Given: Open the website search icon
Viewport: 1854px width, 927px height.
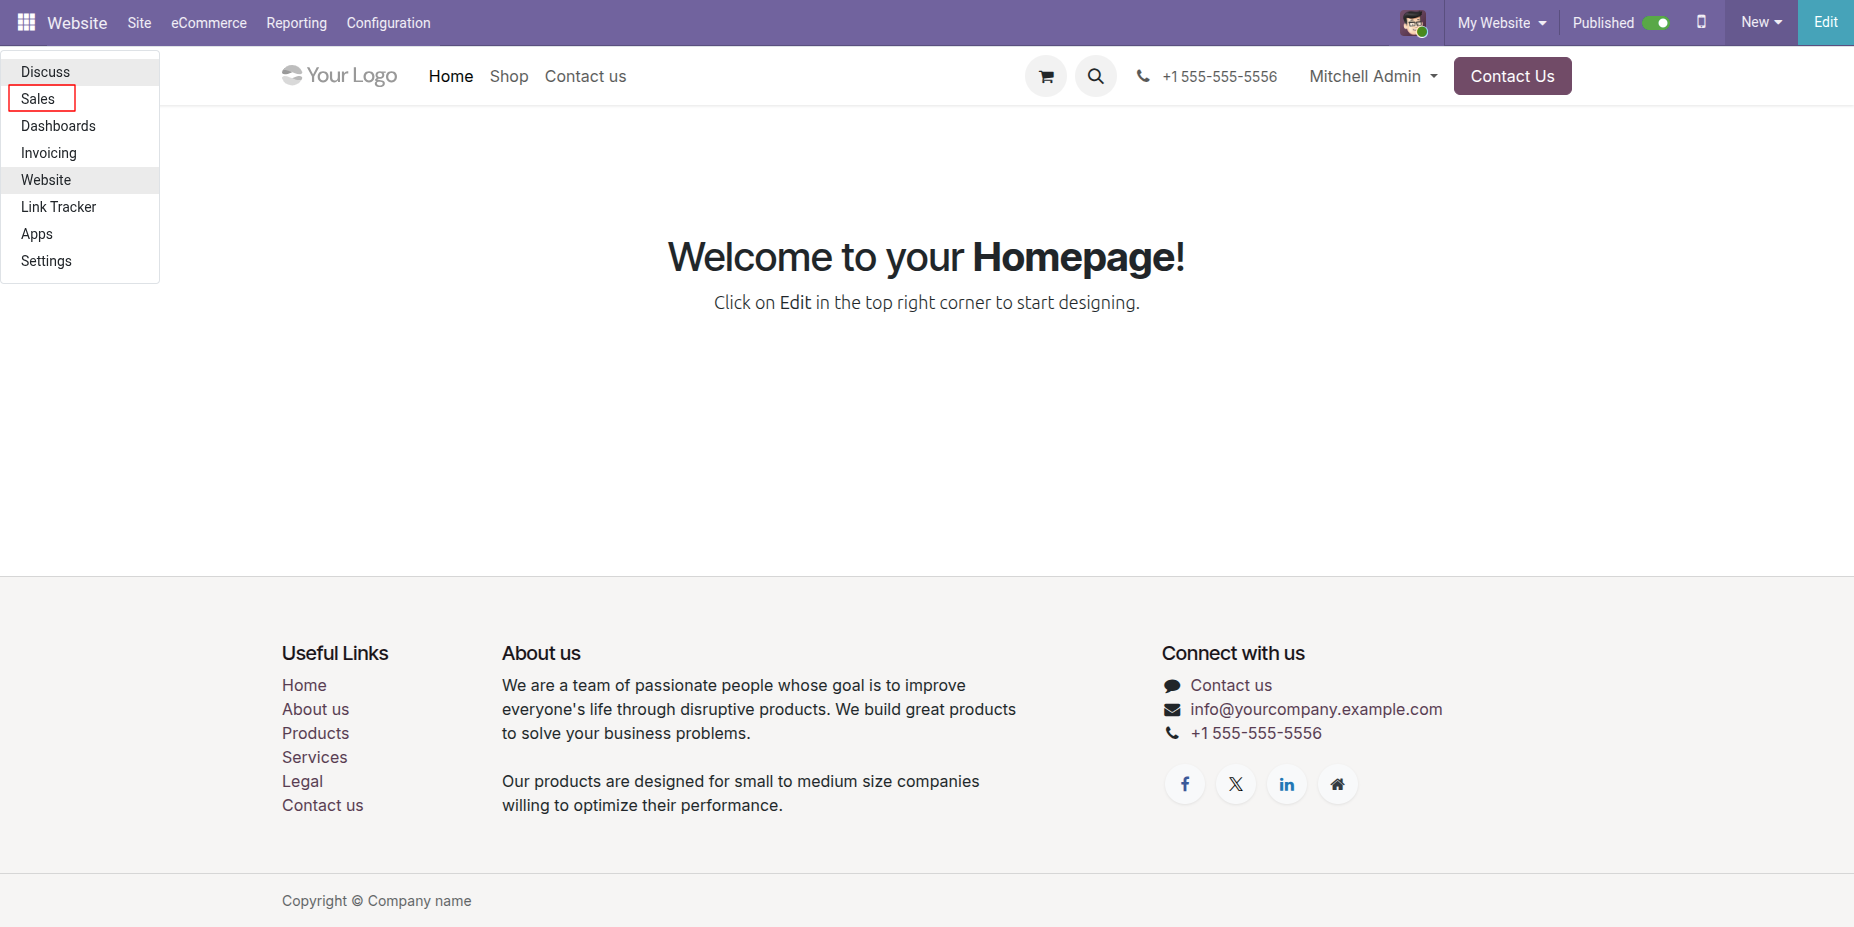Looking at the screenshot, I should (x=1096, y=76).
